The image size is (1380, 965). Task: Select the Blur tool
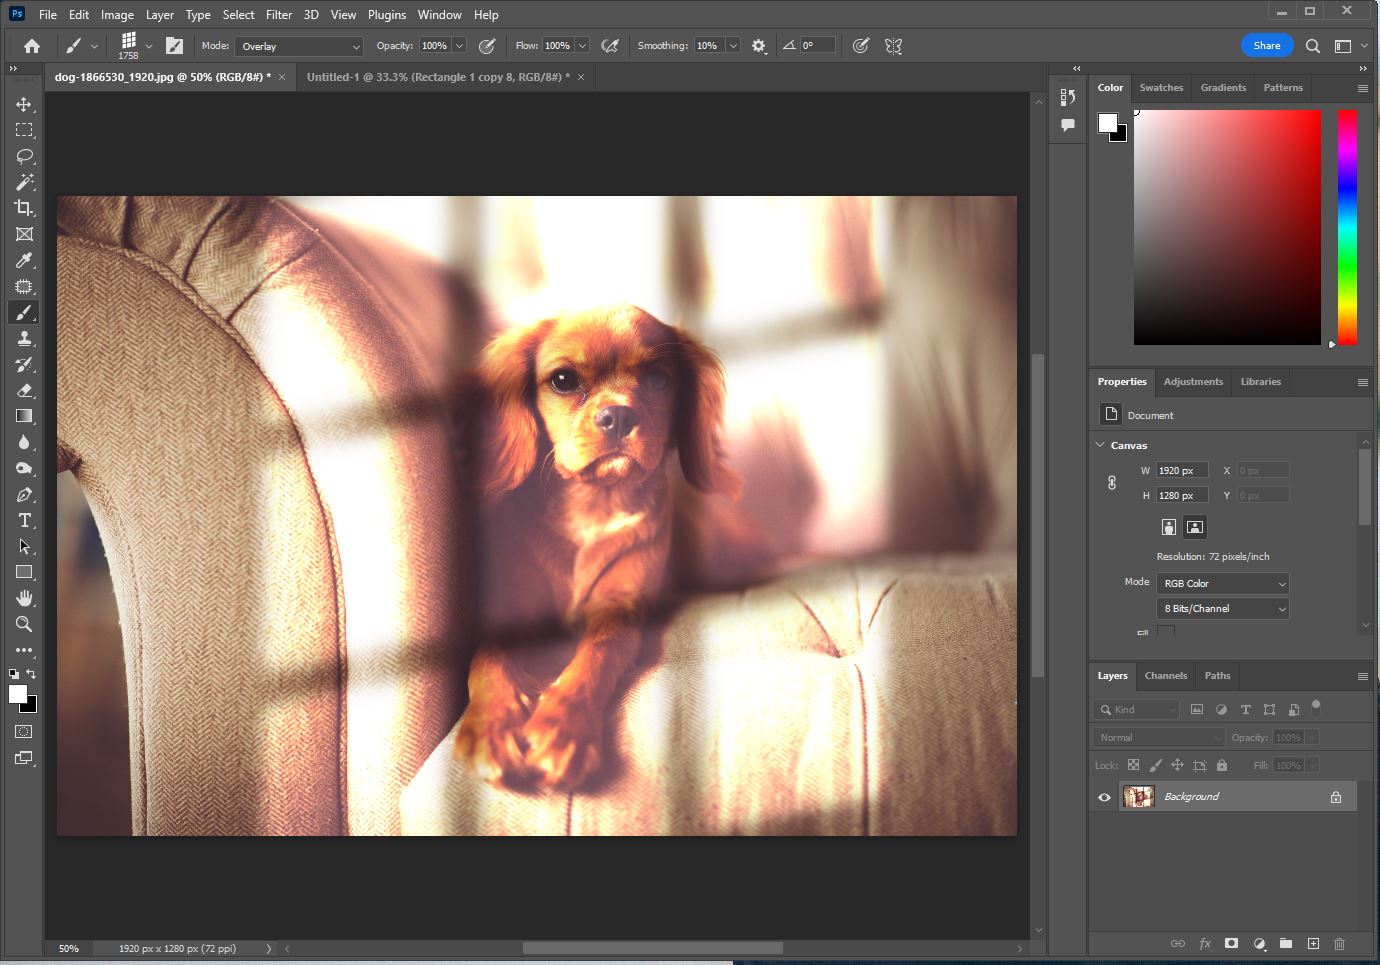click(24, 442)
